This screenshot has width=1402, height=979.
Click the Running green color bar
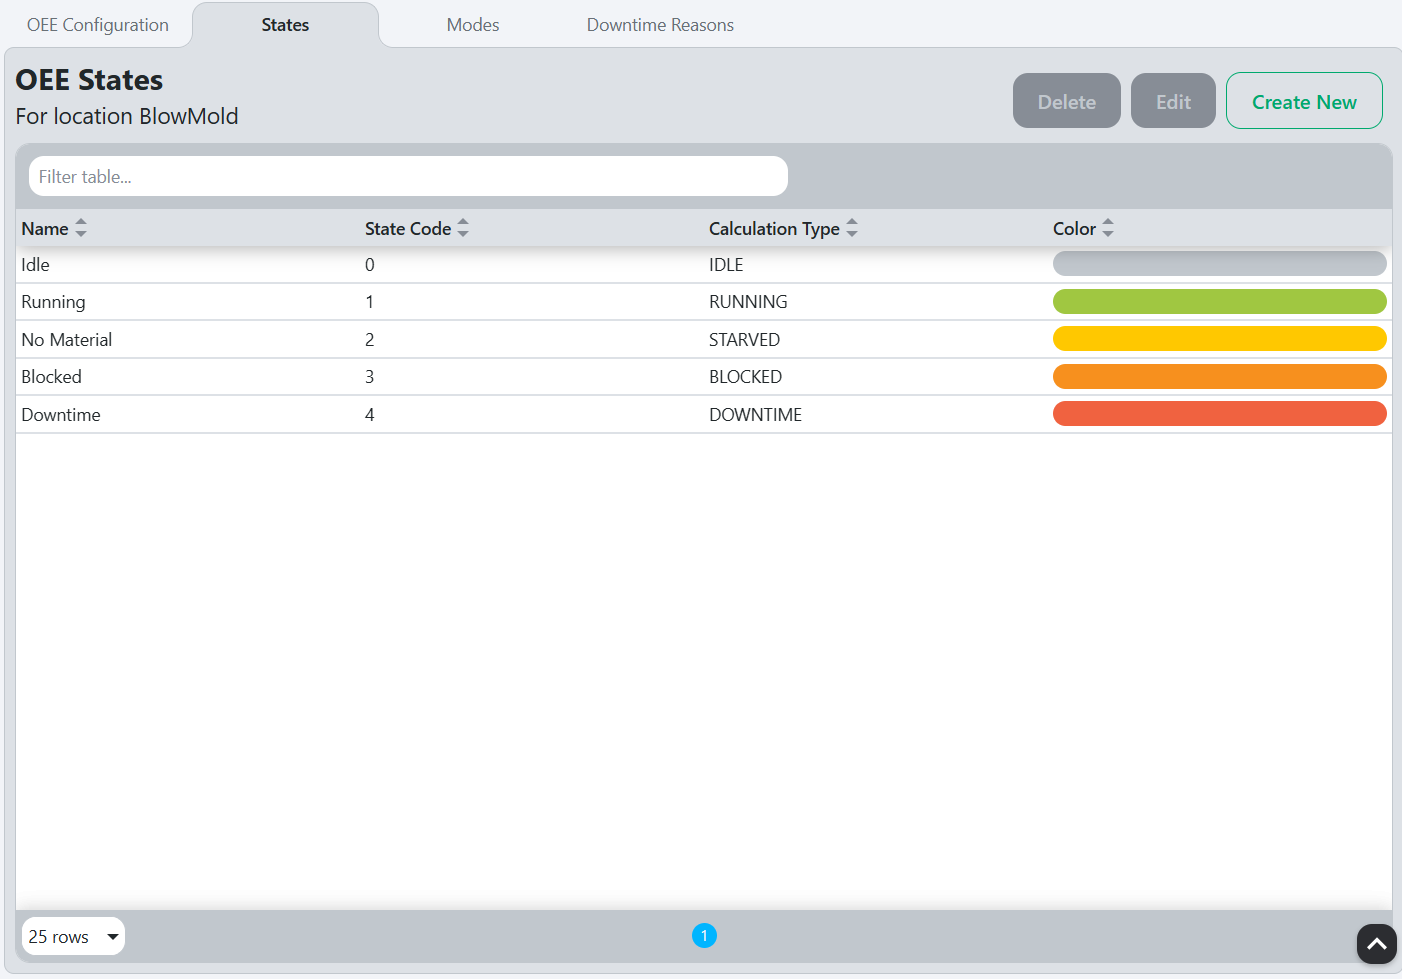1220,301
